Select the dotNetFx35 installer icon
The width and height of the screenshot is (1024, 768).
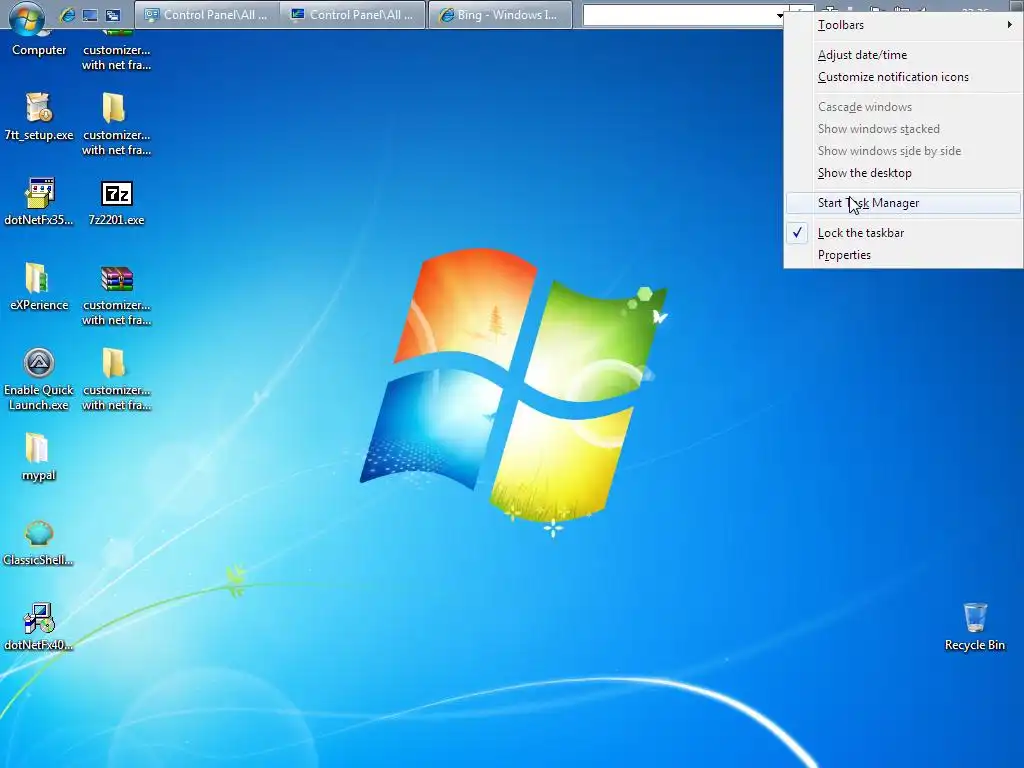pos(39,202)
